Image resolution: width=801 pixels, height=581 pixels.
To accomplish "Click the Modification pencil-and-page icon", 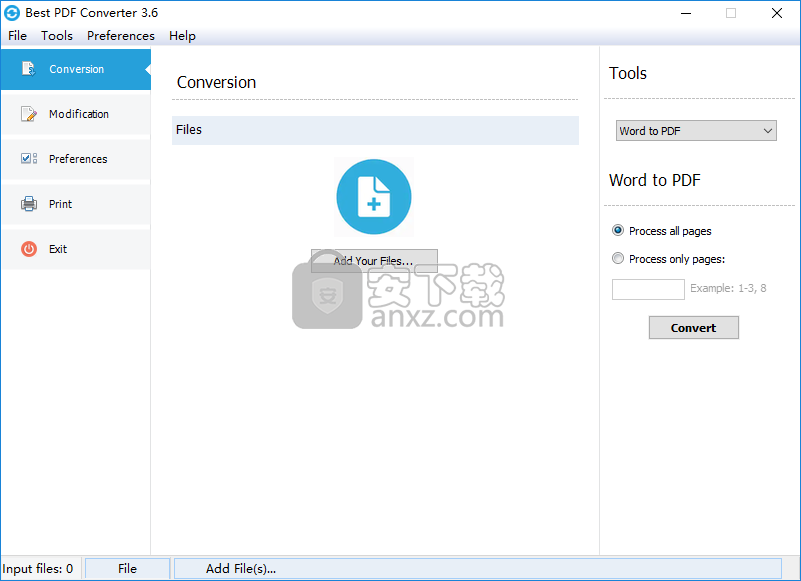I will coord(29,114).
